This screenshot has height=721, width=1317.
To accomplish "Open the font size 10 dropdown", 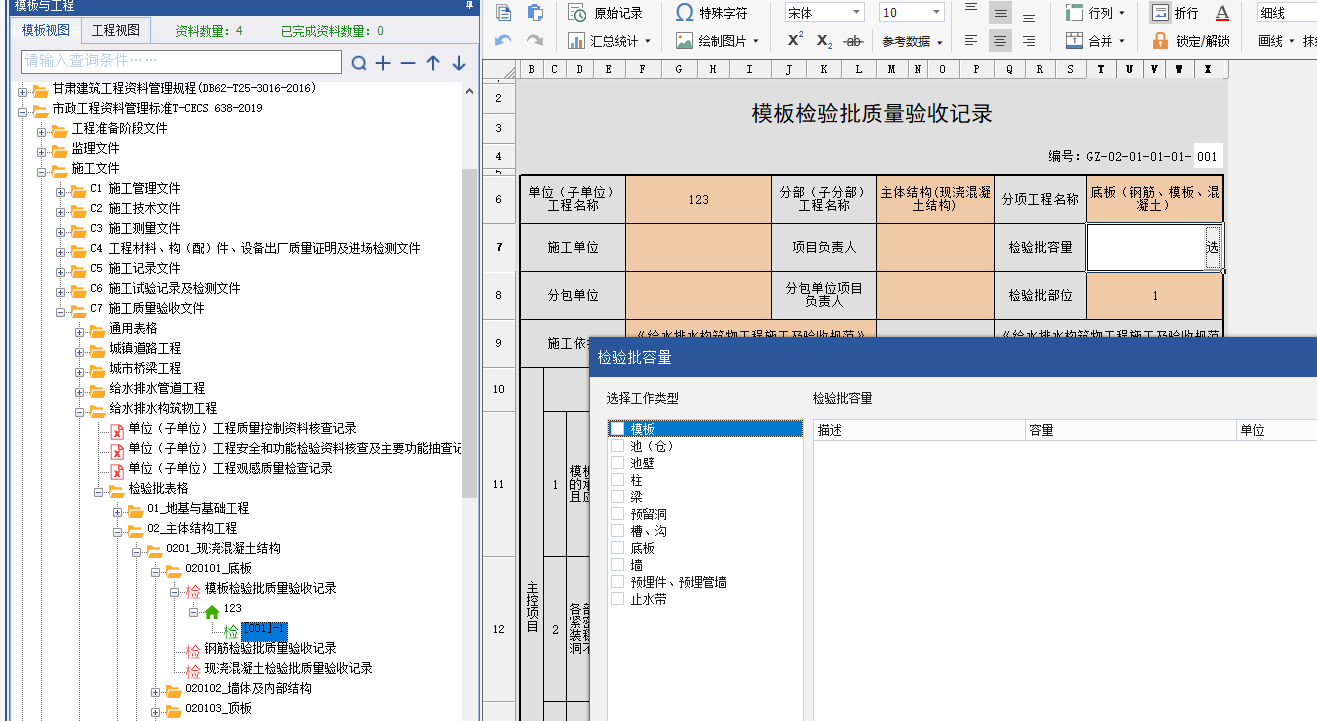I will click(x=936, y=13).
